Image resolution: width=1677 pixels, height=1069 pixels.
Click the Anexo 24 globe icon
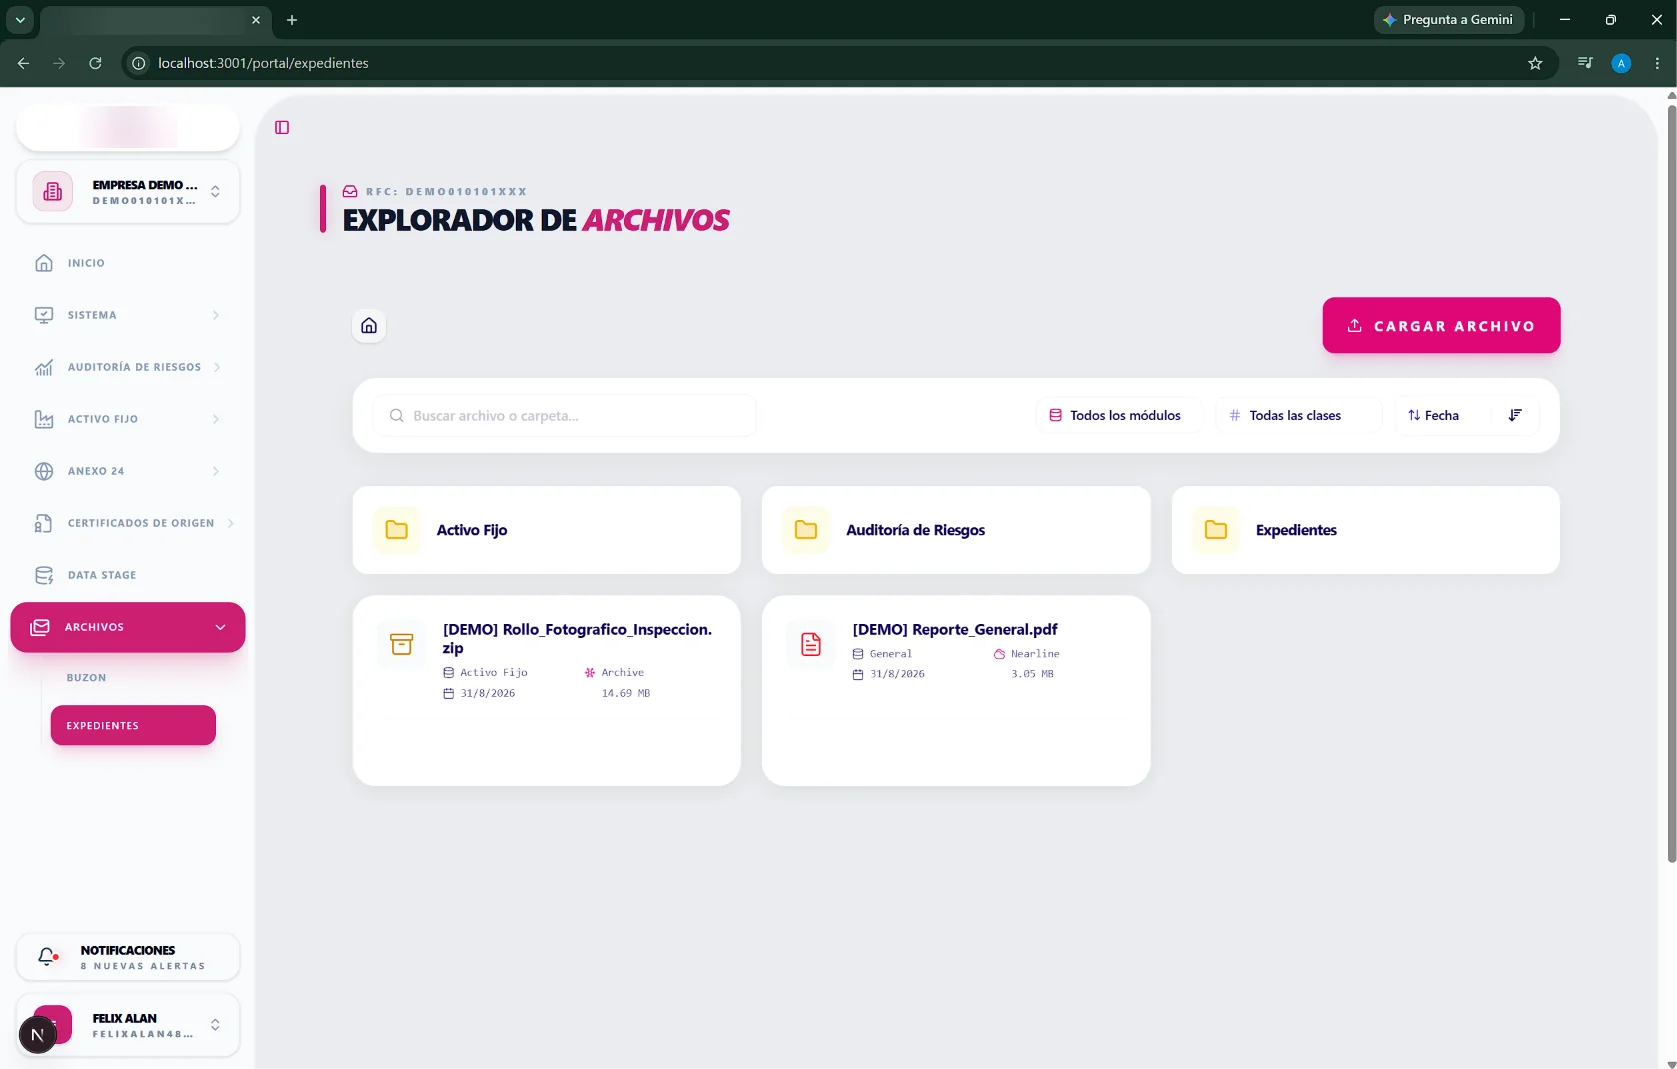click(x=44, y=471)
